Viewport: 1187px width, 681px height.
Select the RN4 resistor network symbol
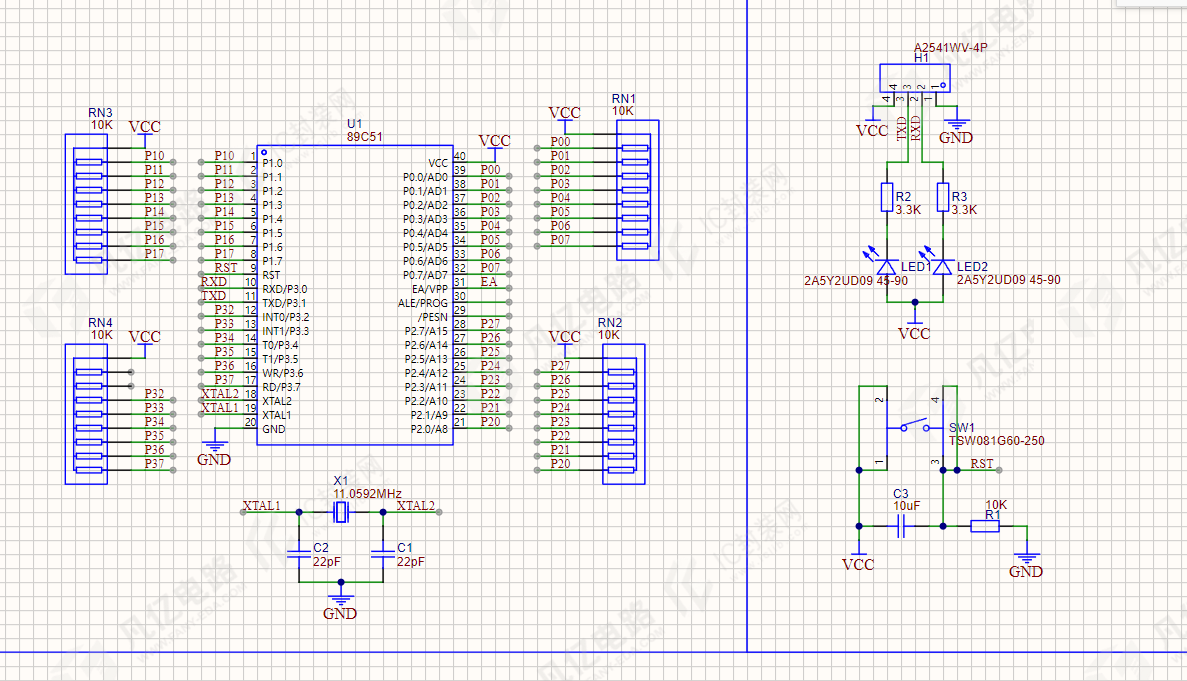[86, 414]
